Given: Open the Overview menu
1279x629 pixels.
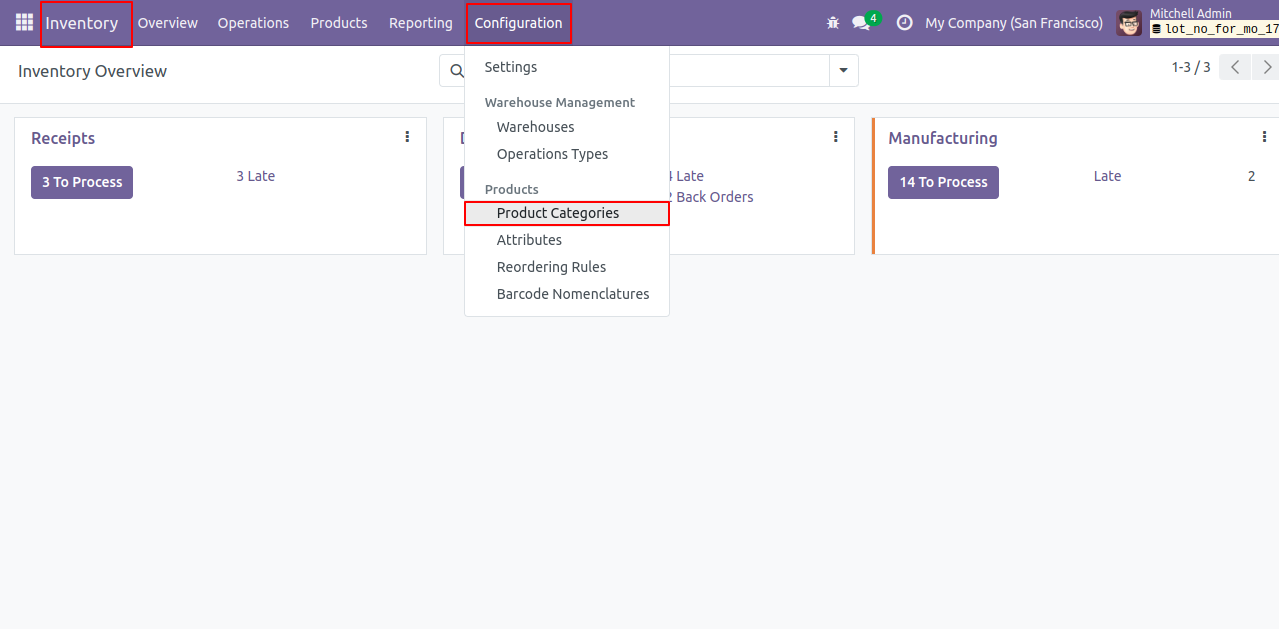Looking at the screenshot, I should coord(168,23).
